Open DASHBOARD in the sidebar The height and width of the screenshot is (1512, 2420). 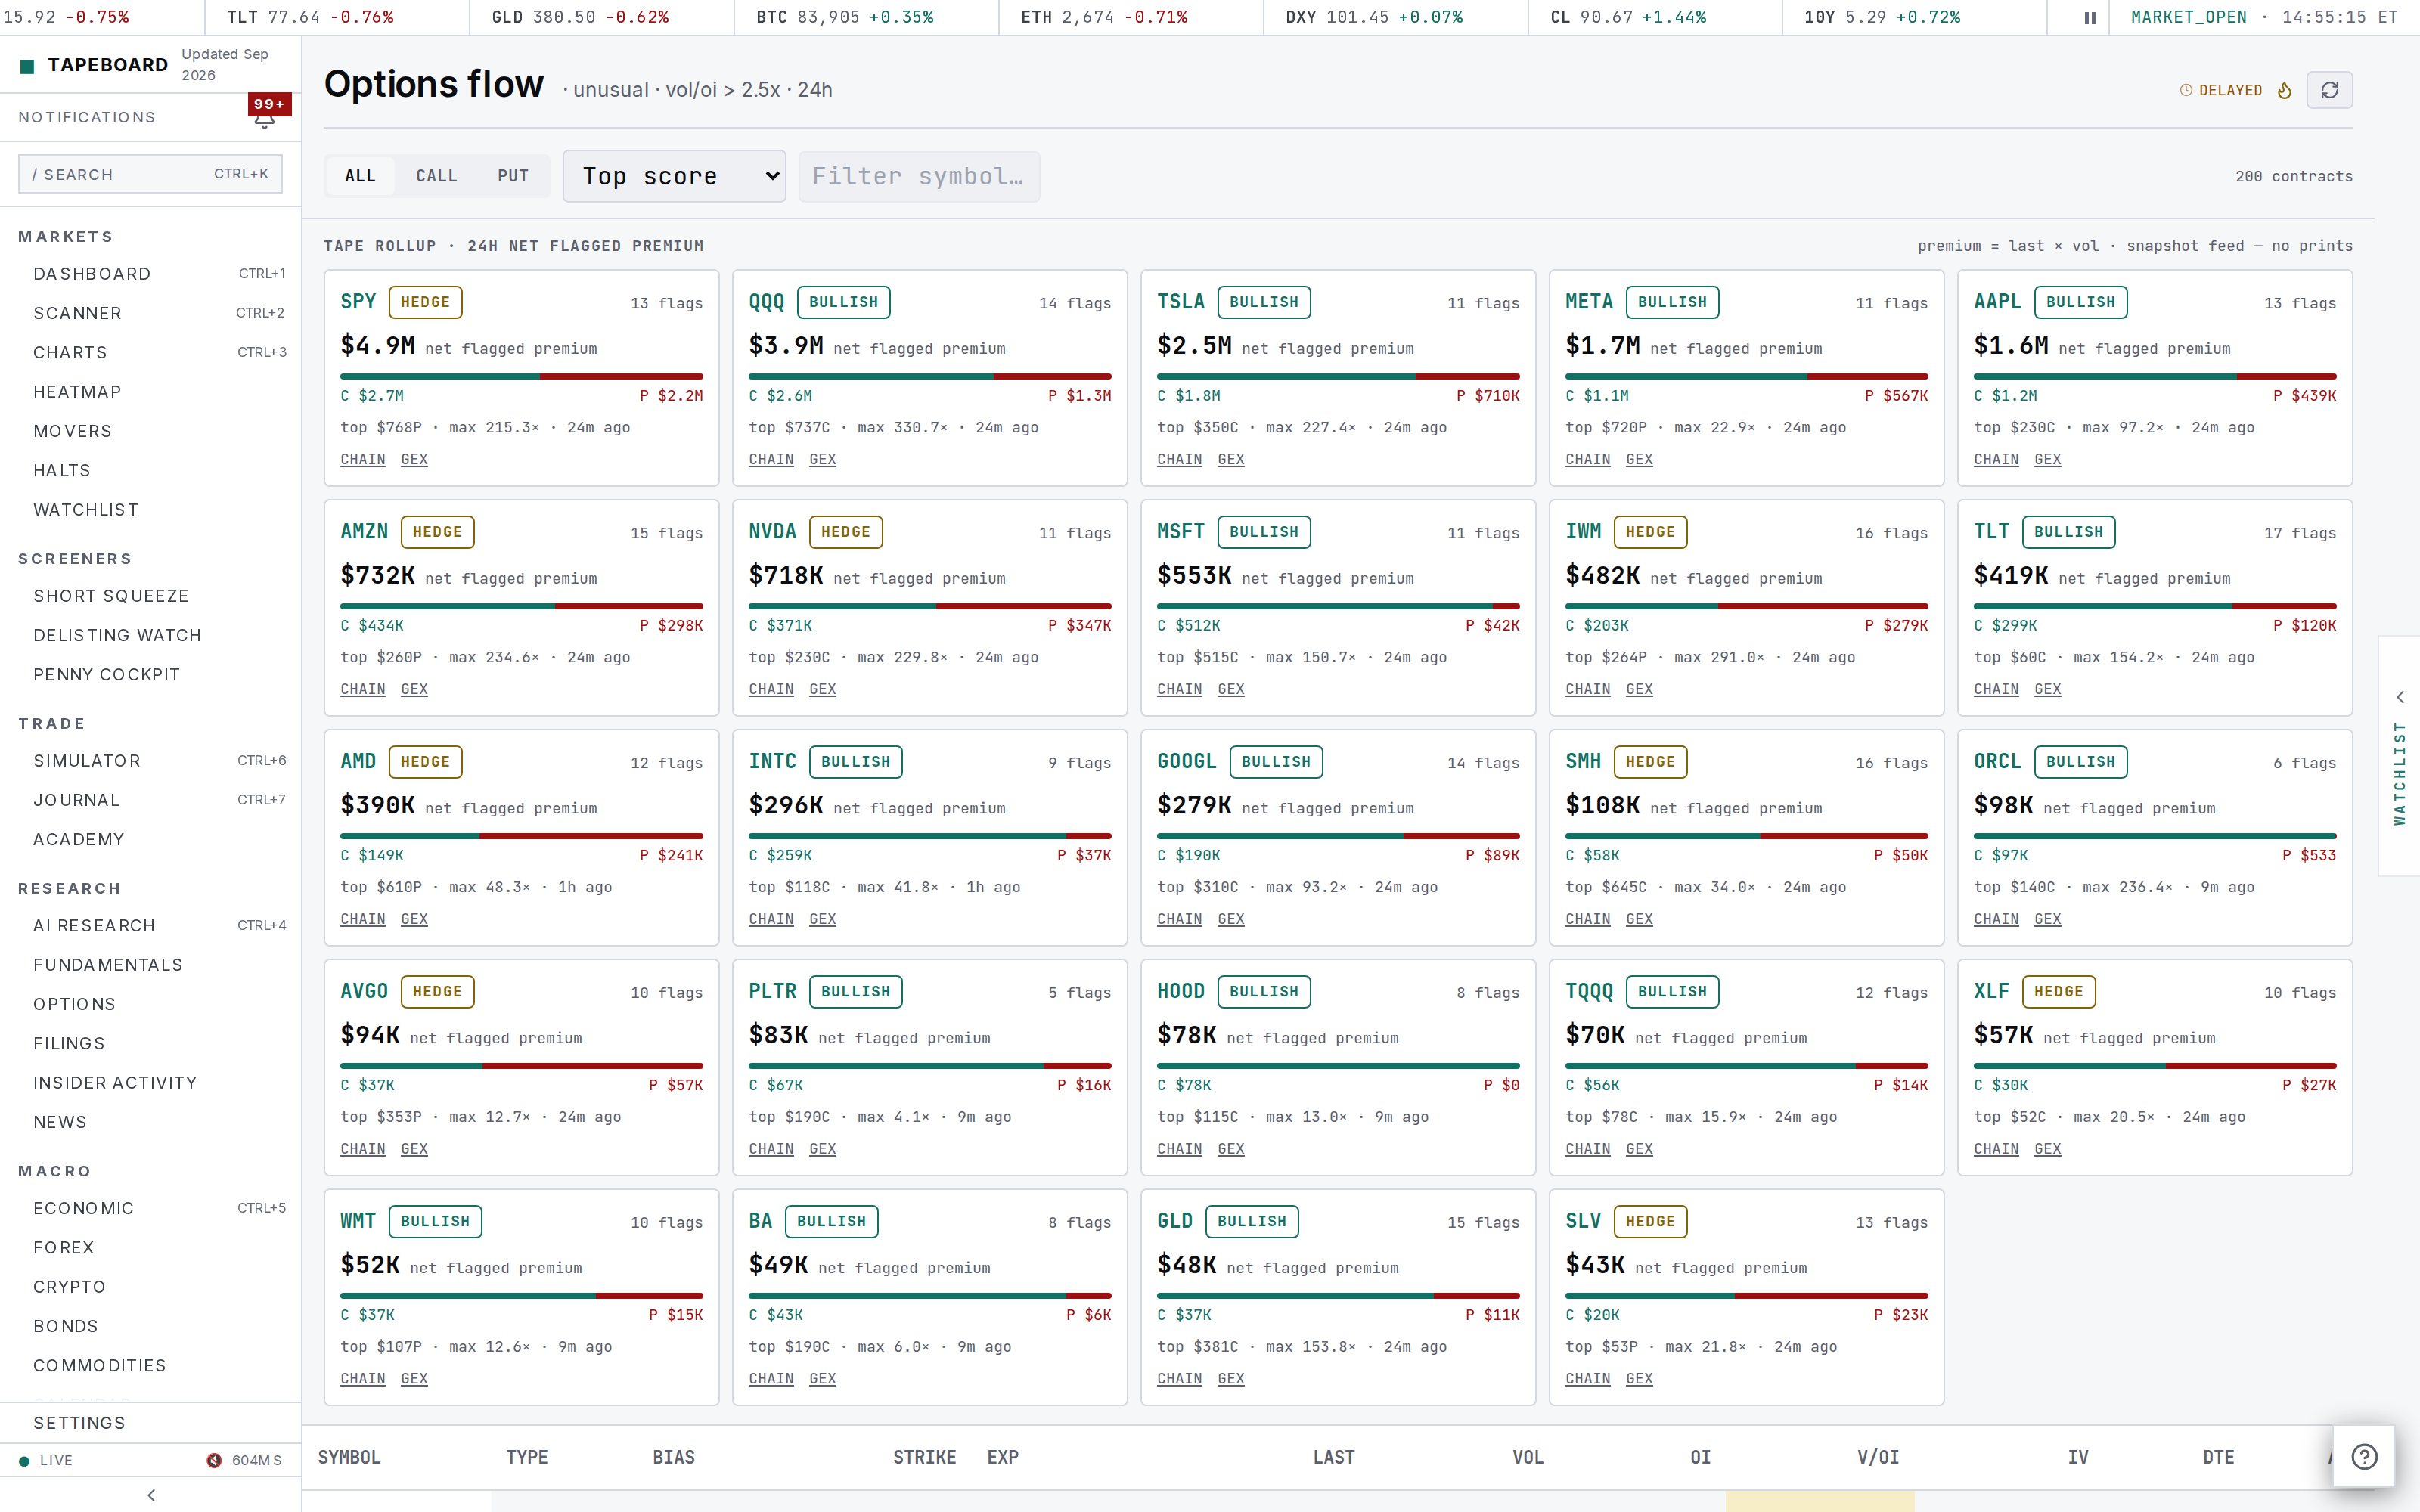pyautogui.click(x=150, y=274)
